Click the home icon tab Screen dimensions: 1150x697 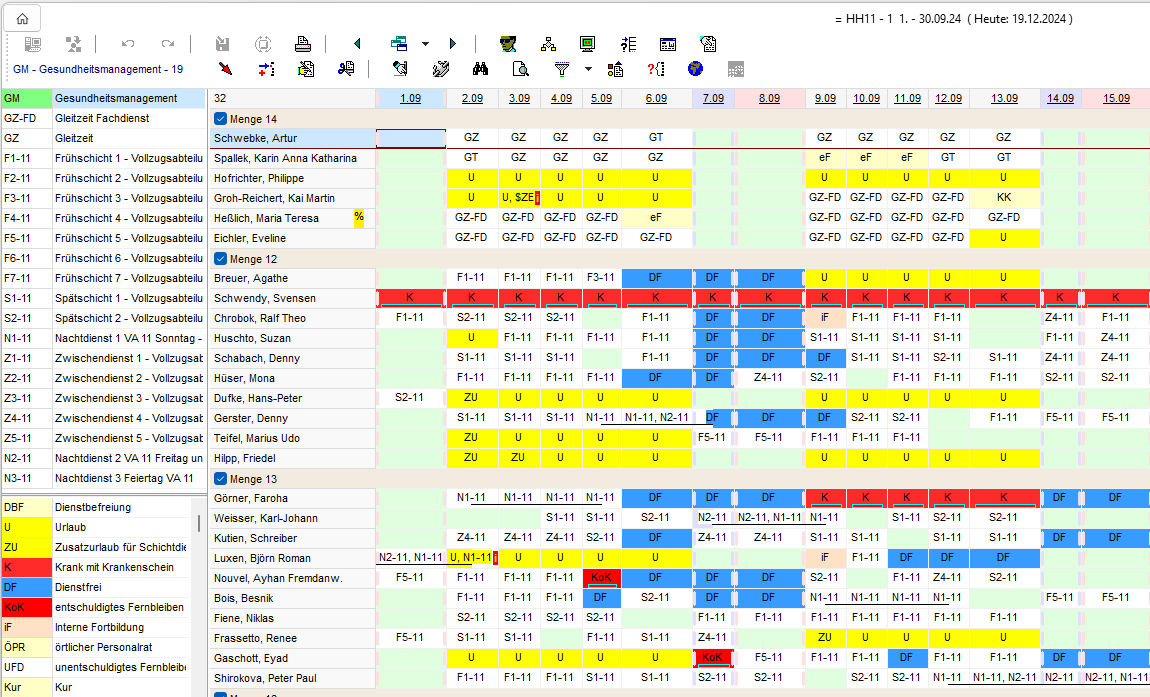coord(22,18)
